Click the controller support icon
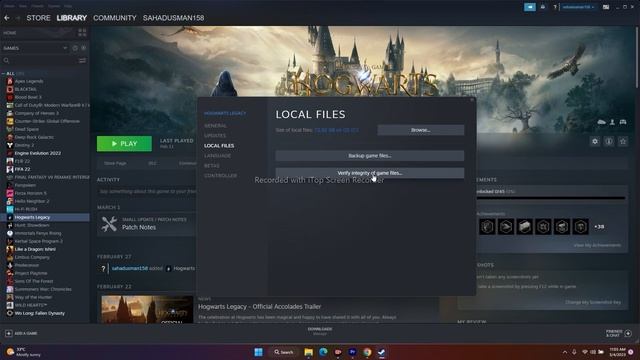 [x=623, y=122]
